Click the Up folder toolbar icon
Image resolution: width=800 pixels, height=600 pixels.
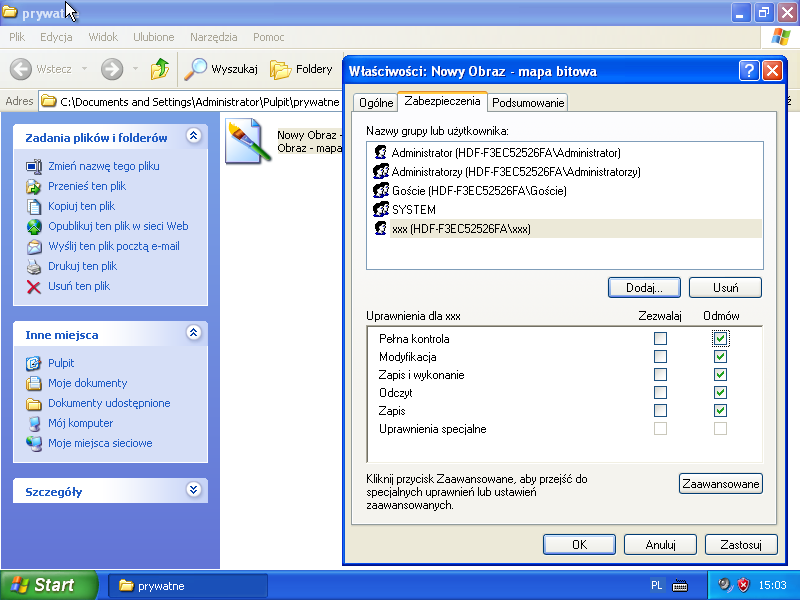coord(160,69)
